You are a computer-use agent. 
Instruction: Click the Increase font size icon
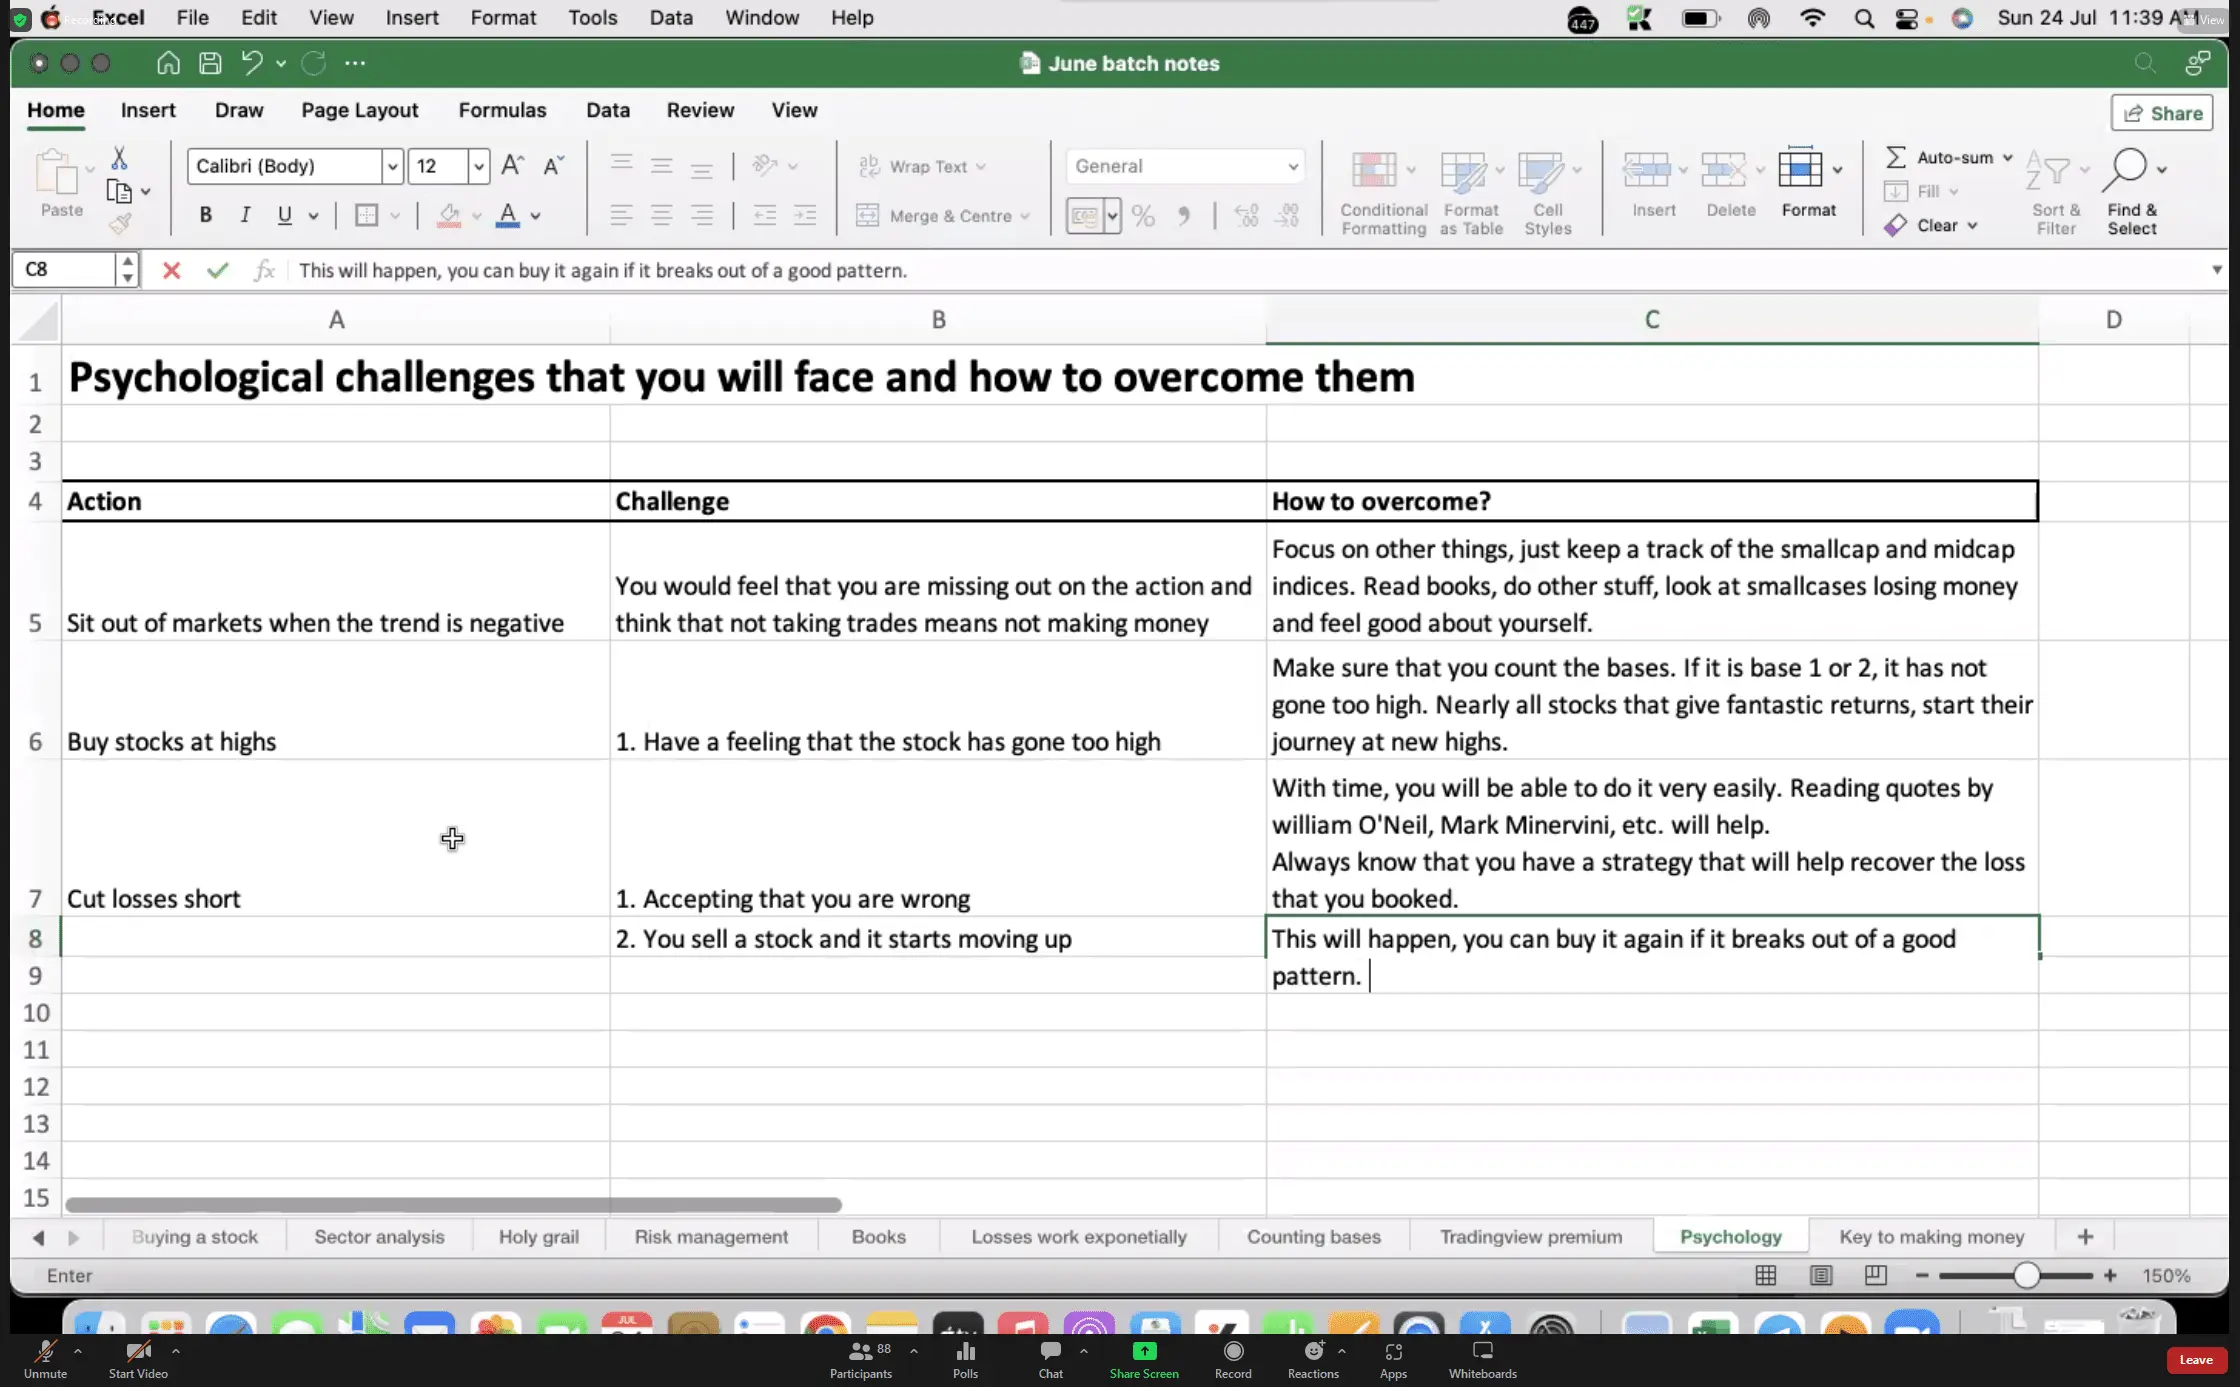[x=512, y=166]
